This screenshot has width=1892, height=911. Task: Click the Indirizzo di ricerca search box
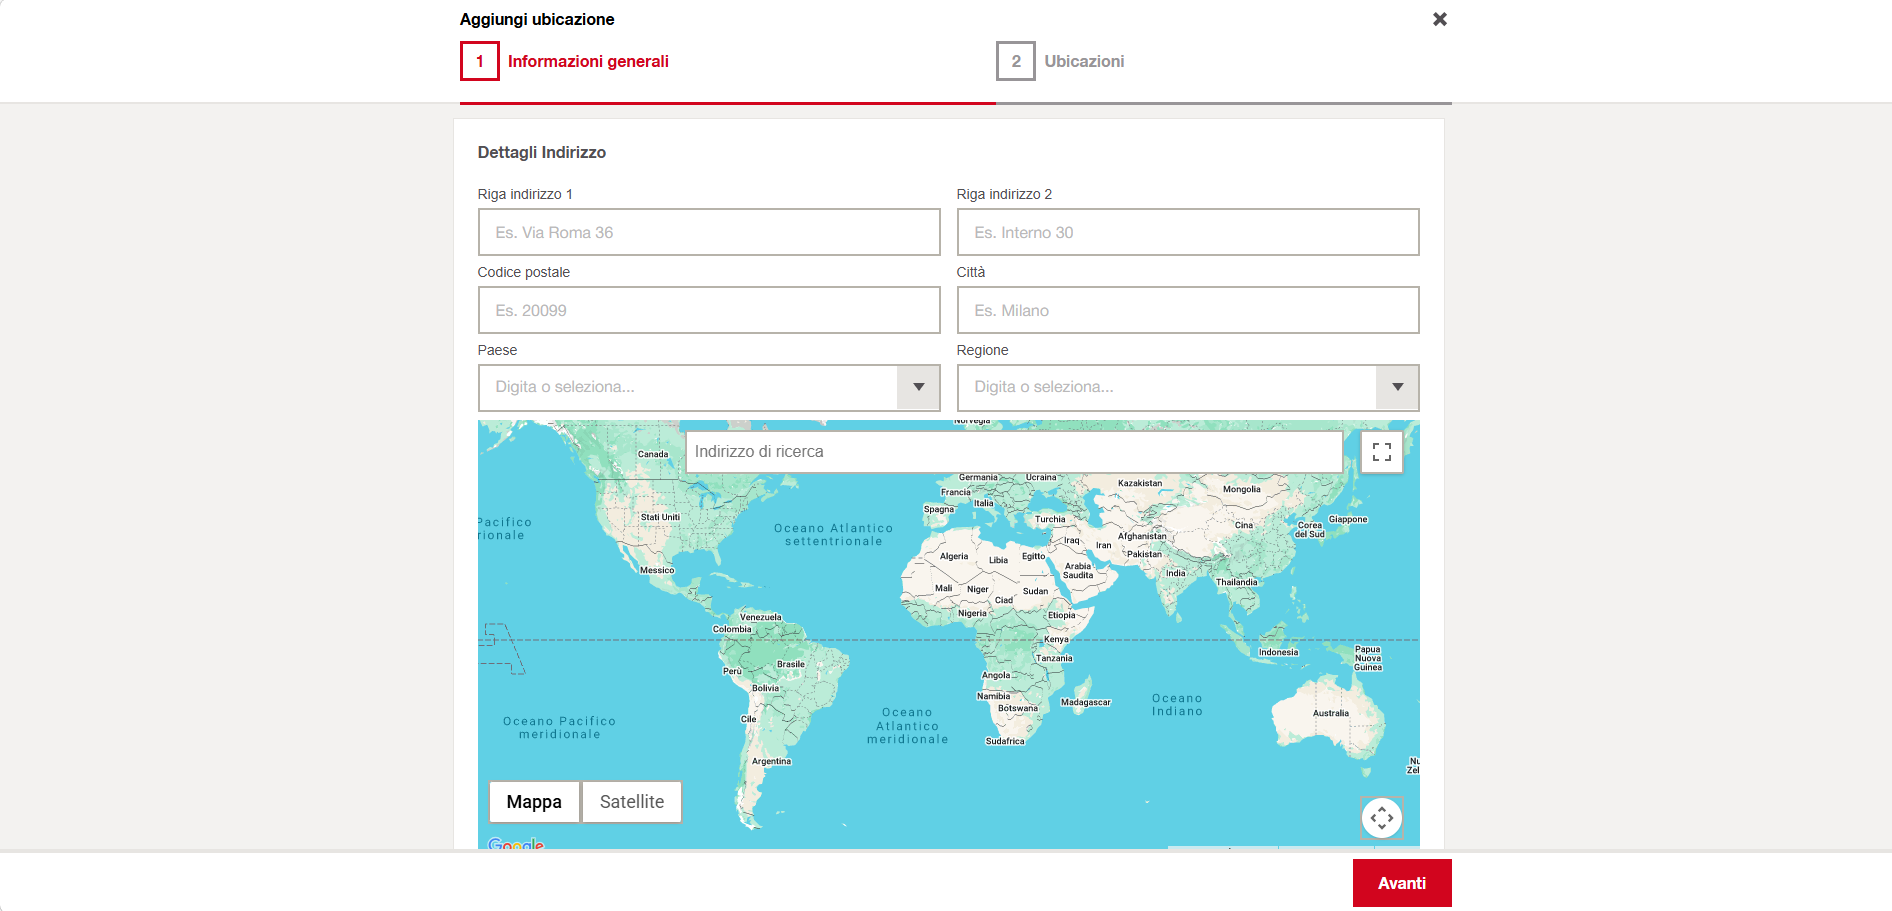coord(1013,452)
